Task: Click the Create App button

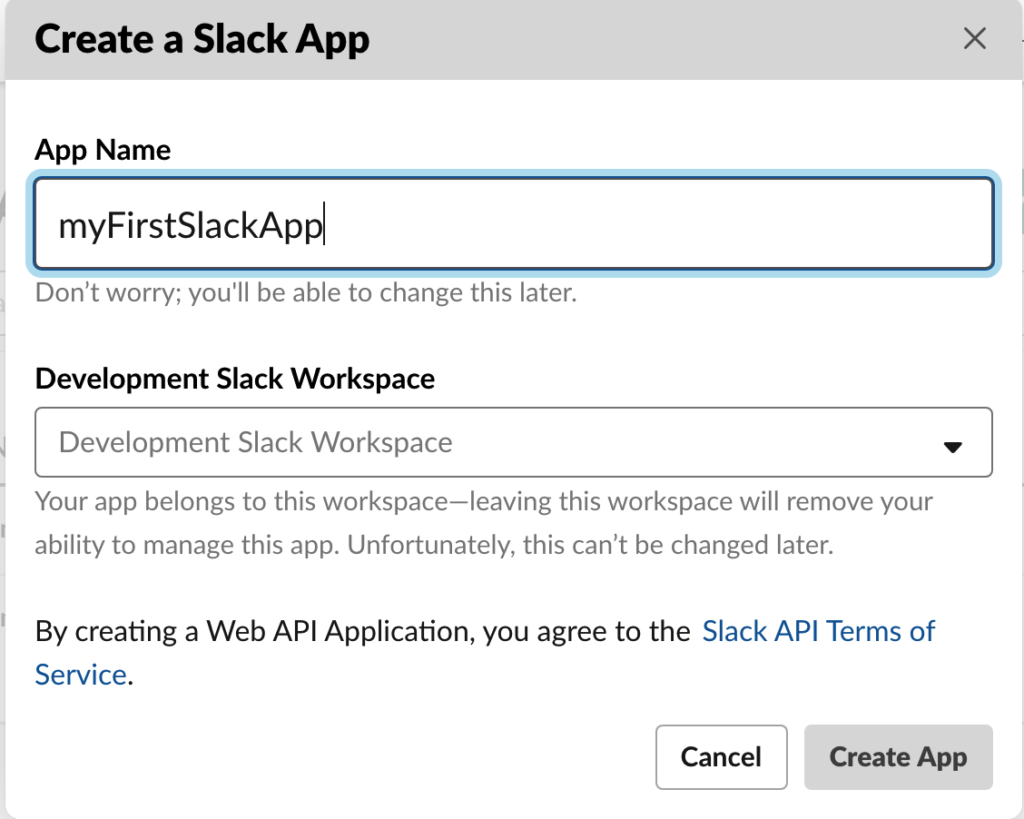Action: click(x=898, y=757)
